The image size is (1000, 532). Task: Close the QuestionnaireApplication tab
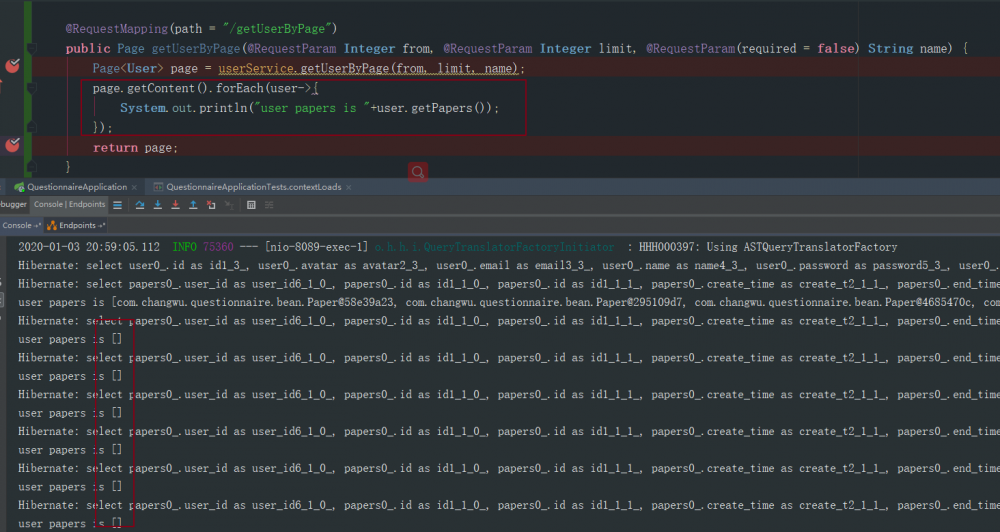tap(135, 187)
